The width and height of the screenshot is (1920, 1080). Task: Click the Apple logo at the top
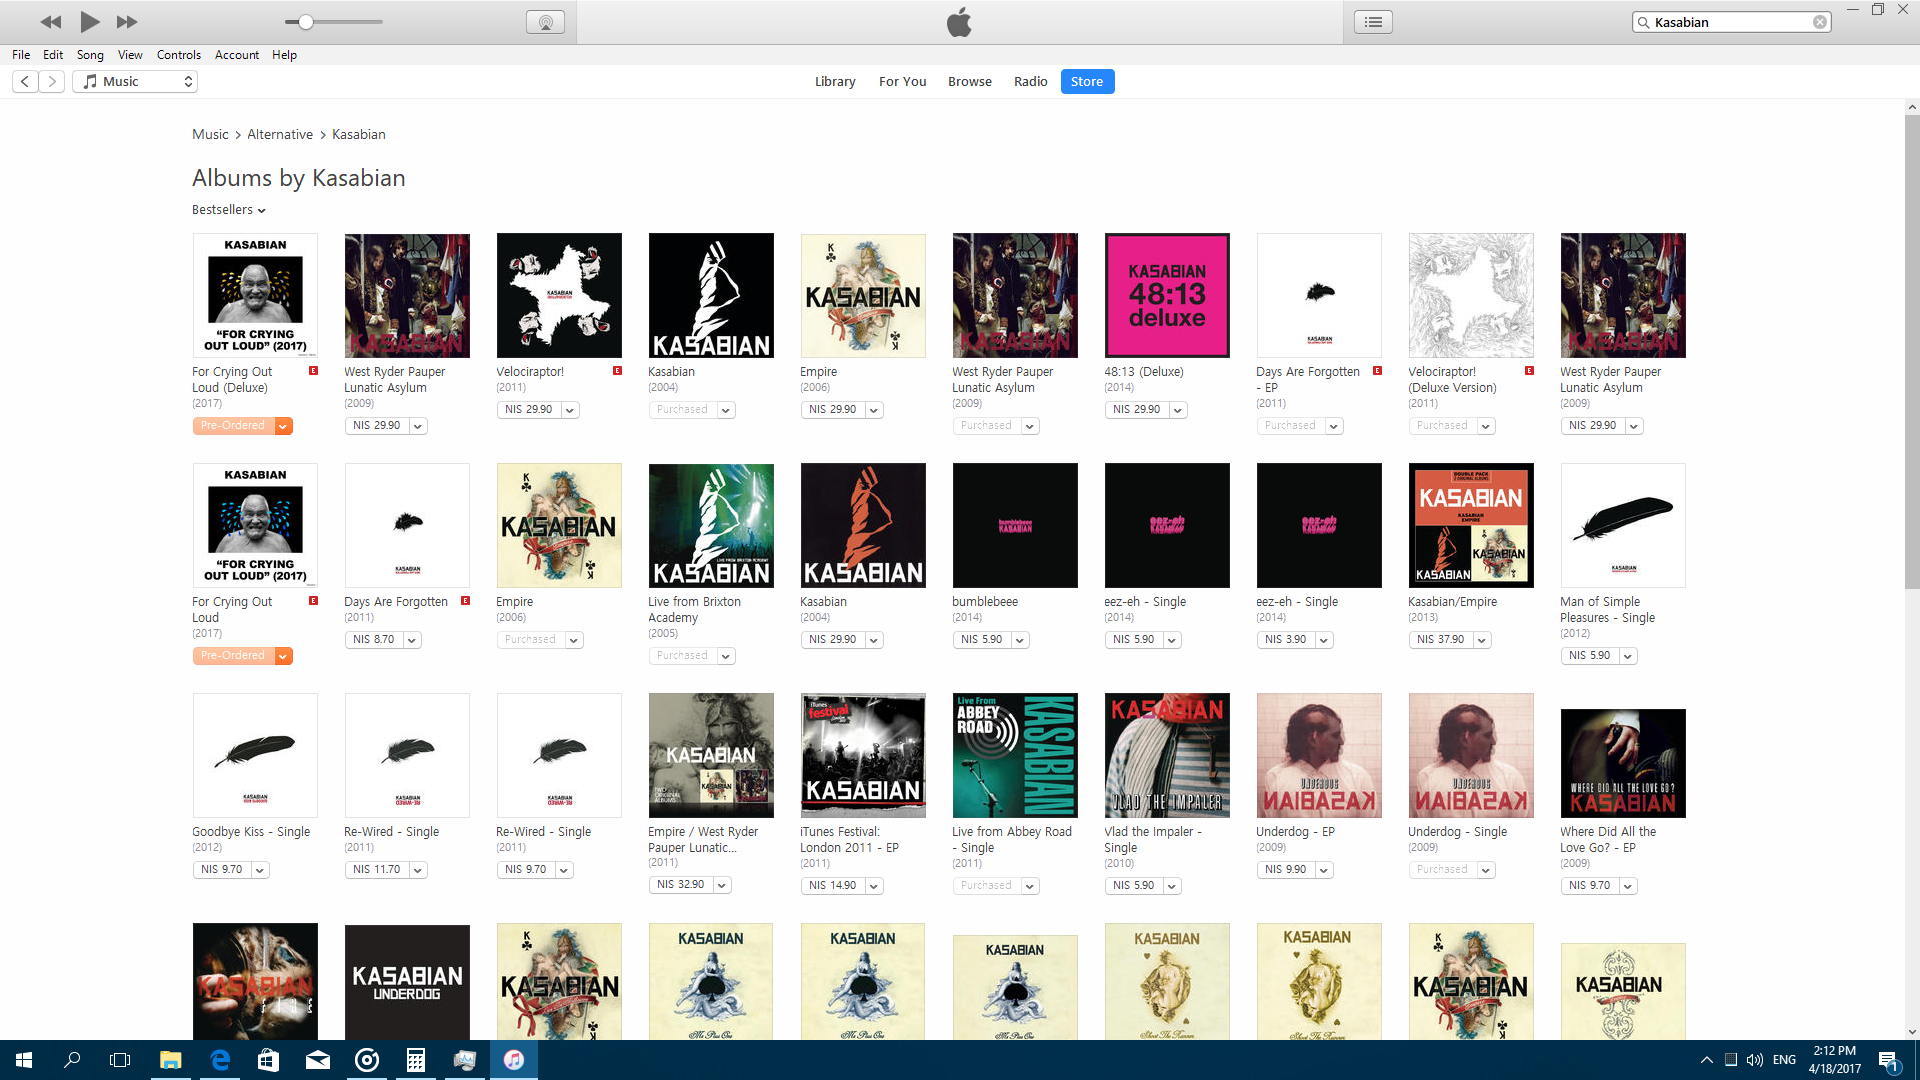[x=959, y=21]
